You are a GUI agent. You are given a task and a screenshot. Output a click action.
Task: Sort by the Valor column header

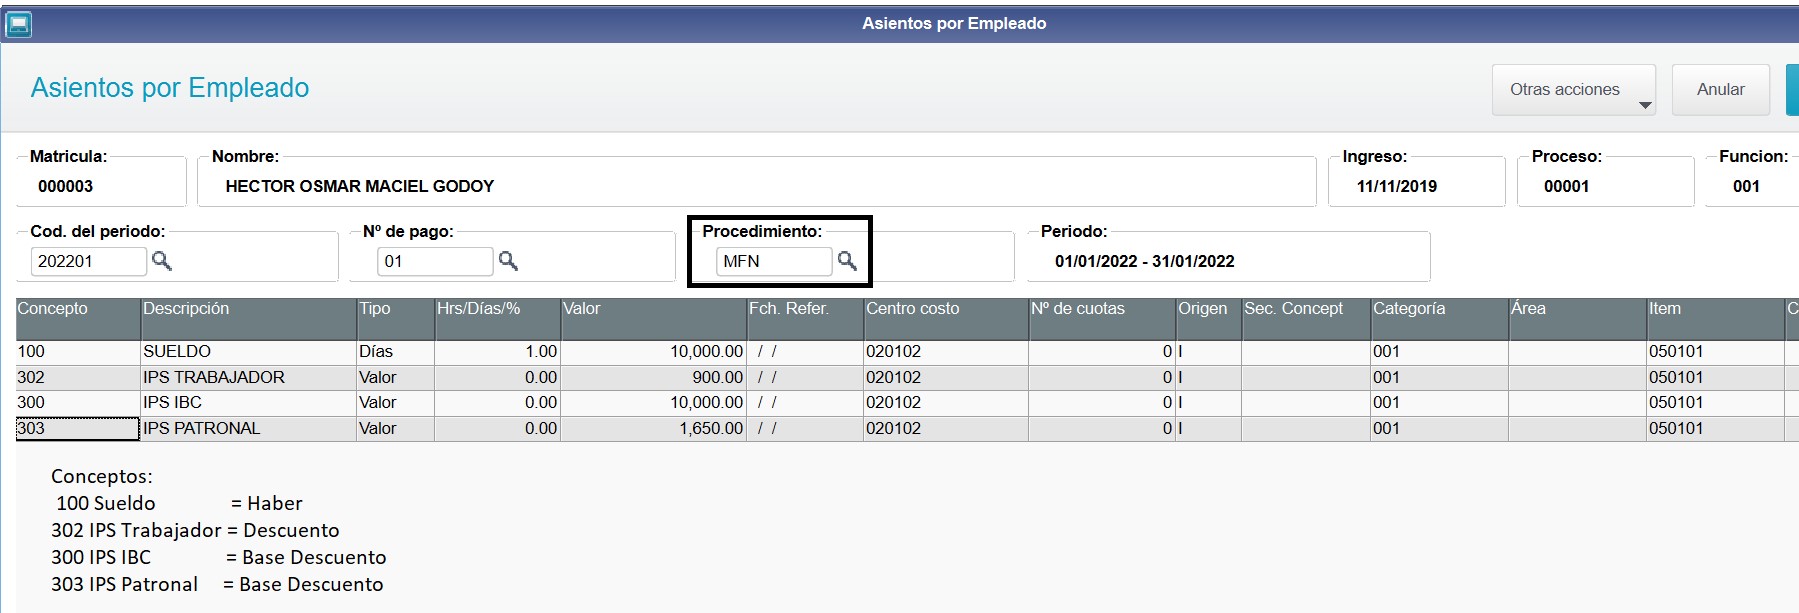[654, 319]
